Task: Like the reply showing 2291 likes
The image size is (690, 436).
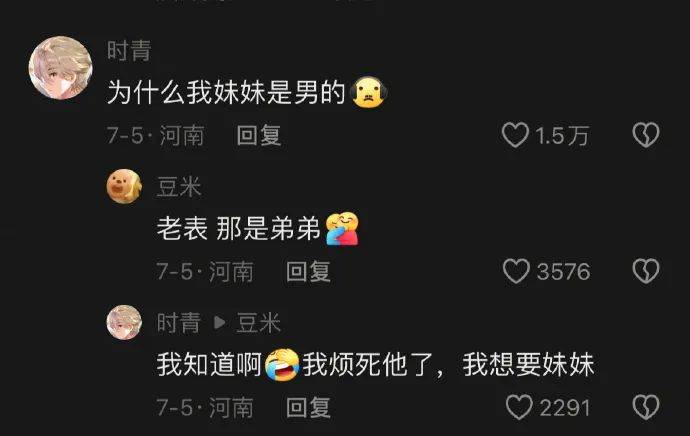Action: pos(519,407)
